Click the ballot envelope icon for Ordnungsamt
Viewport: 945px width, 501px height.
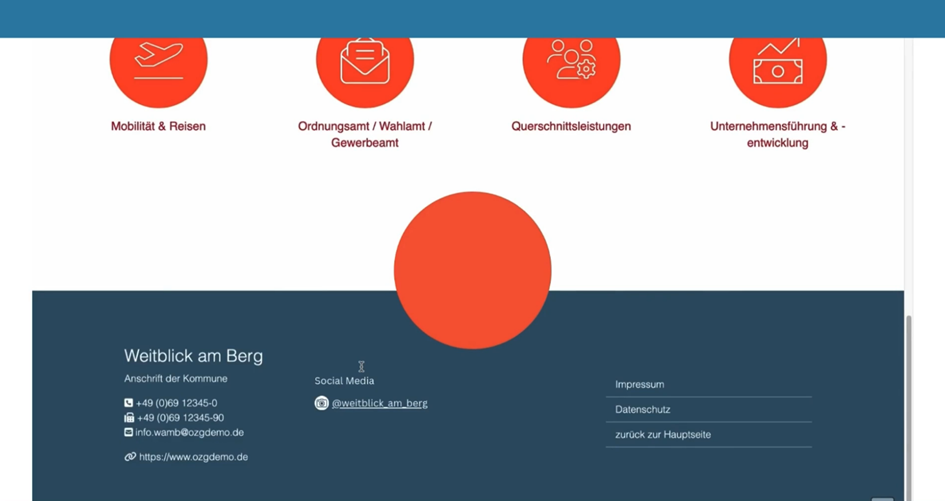[365, 62]
